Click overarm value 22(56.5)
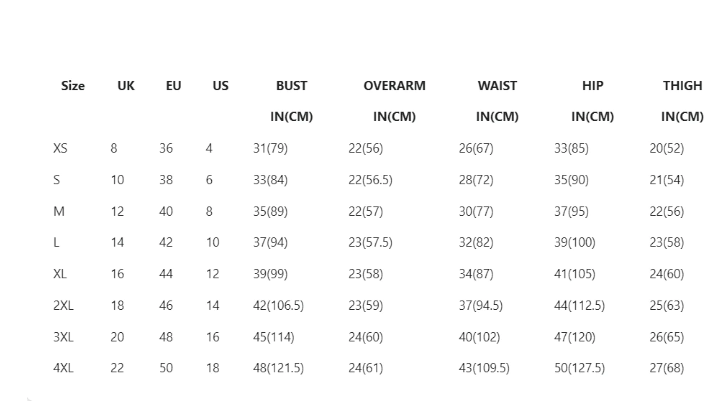The height and width of the screenshot is (420, 721). click(x=370, y=180)
